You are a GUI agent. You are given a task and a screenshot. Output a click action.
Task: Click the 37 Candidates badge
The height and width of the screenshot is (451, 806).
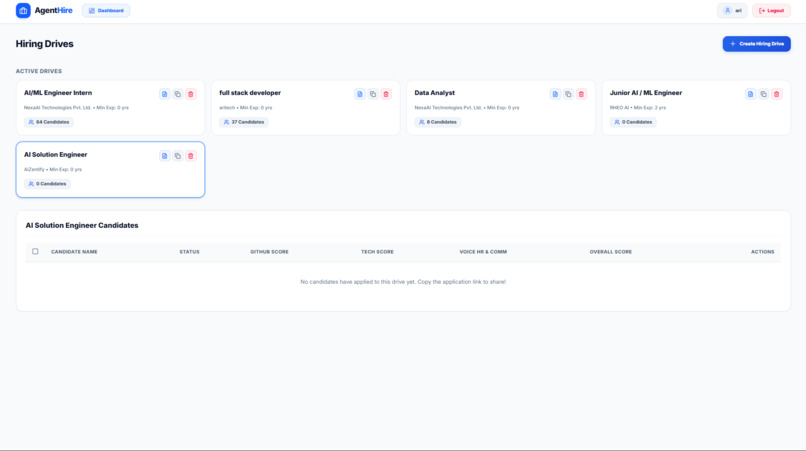(244, 122)
